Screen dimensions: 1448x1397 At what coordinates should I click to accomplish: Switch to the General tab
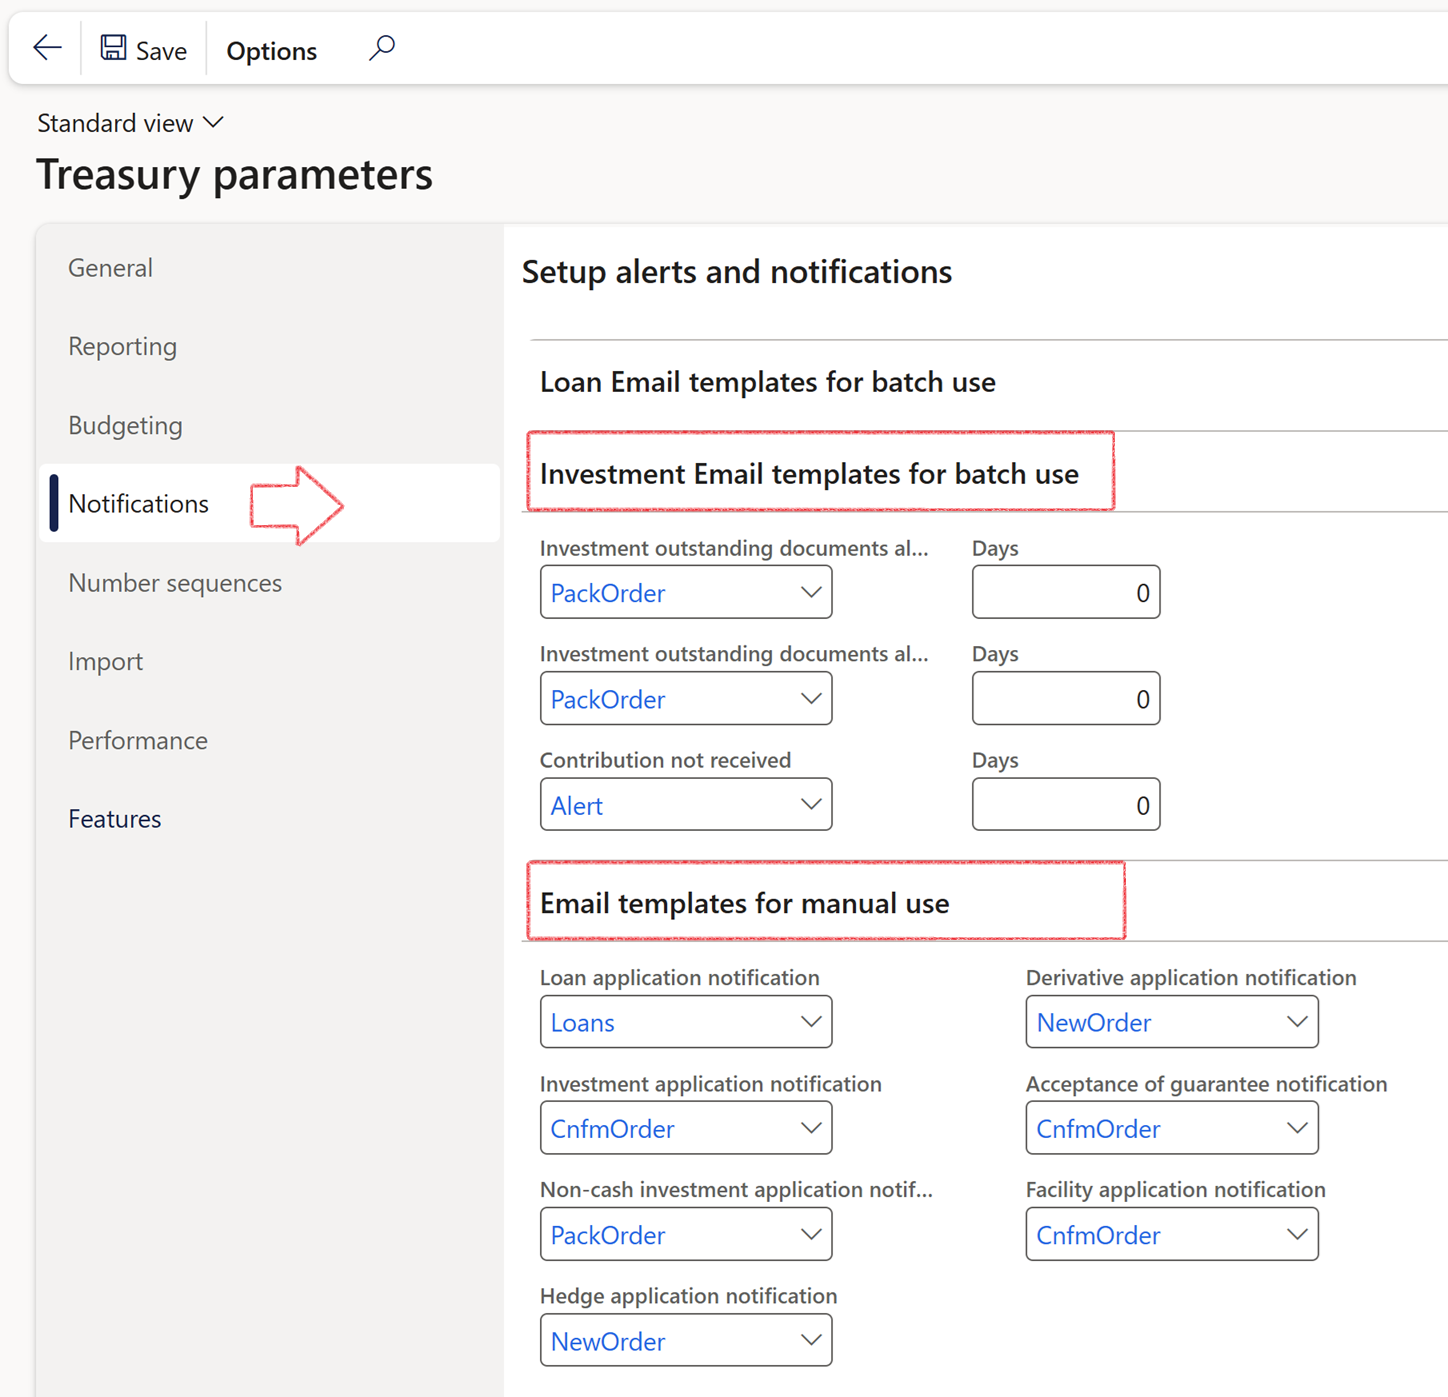(x=110, y=268)
